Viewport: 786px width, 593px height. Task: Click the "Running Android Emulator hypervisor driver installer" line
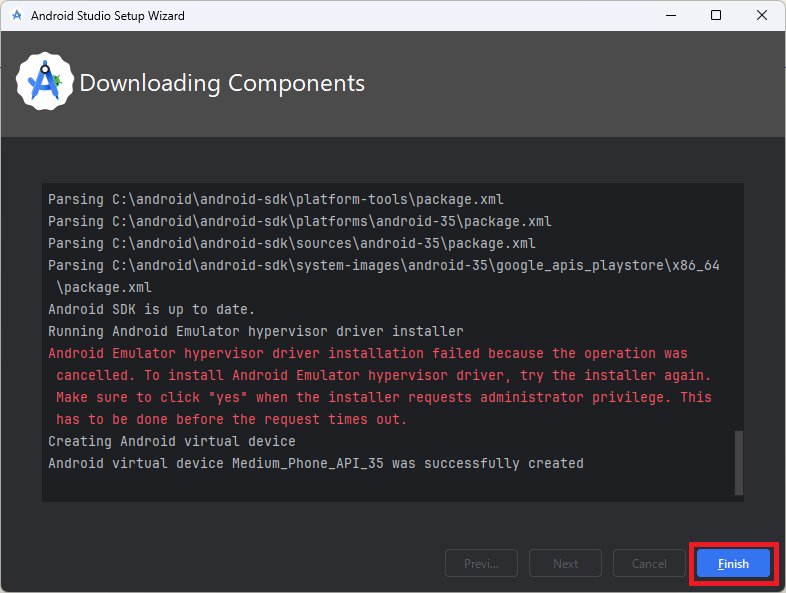255,331
